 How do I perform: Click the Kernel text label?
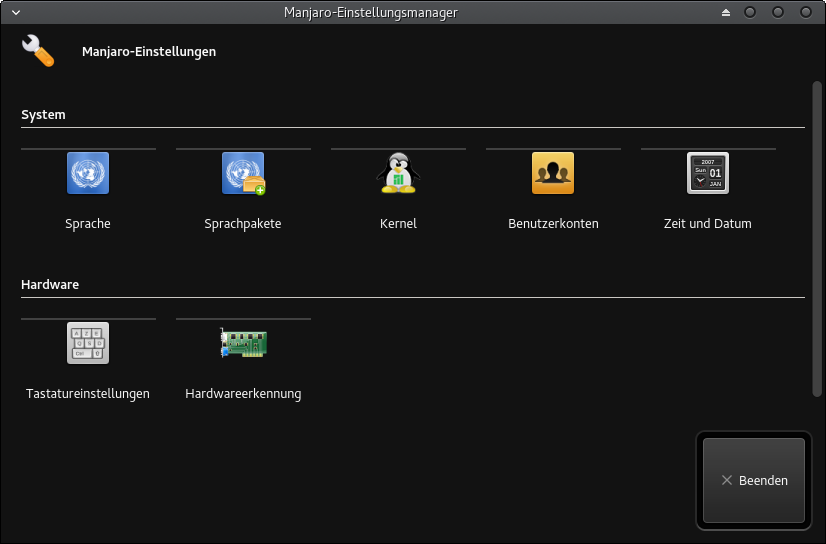pyautogui.click(x=398, y=224)
